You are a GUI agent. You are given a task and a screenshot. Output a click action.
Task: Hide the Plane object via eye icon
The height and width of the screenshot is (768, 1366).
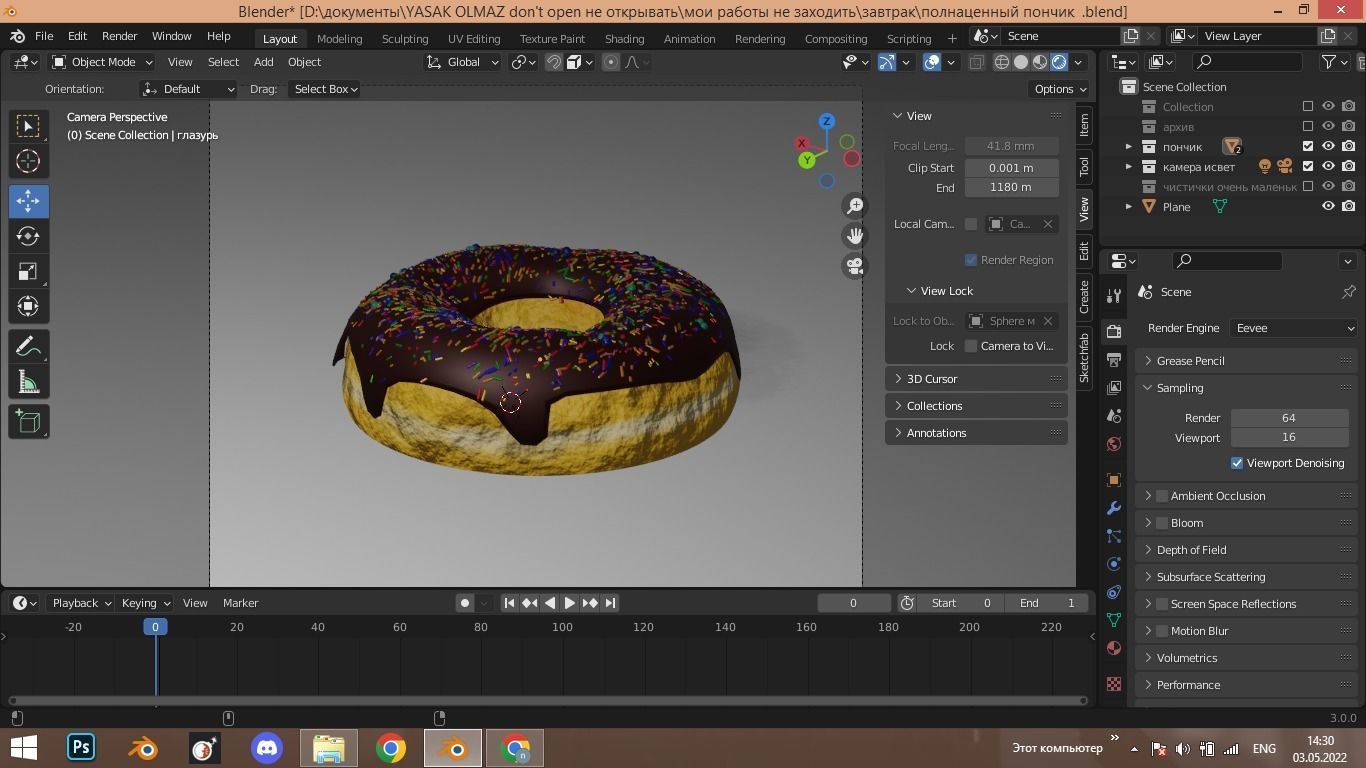pos(1329,206)
